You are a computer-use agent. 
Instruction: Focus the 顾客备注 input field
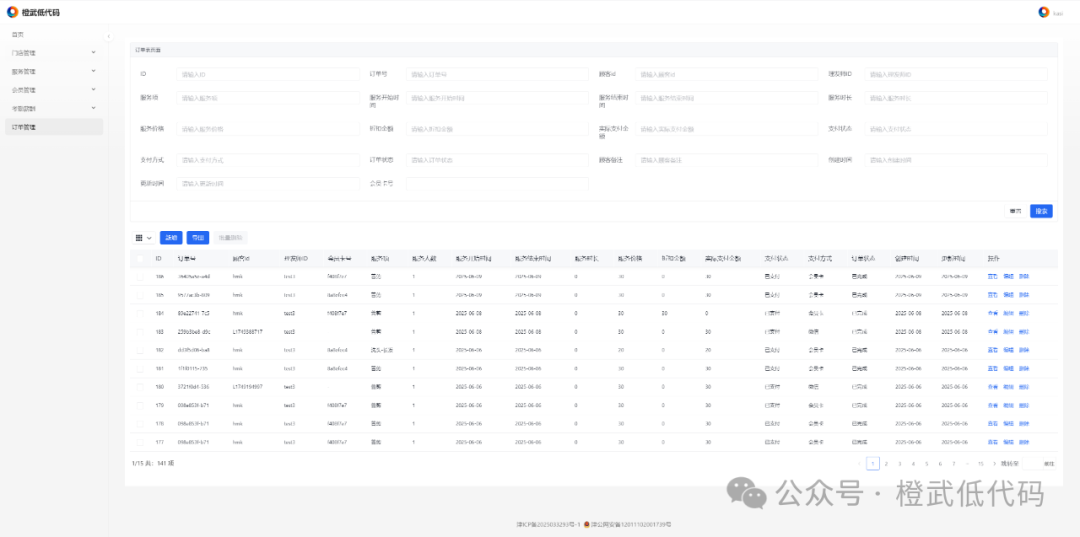(727, 160)
